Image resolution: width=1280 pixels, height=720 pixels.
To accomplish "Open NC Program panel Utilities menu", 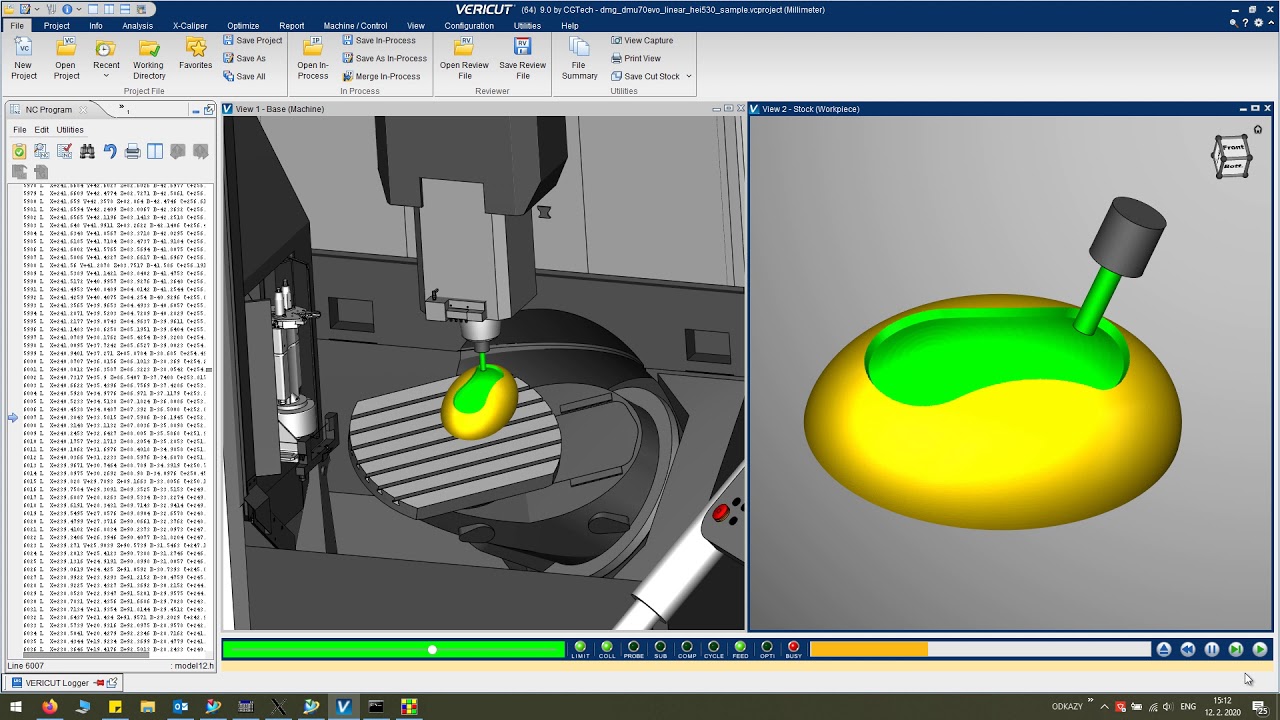I will tap(70, 130).
